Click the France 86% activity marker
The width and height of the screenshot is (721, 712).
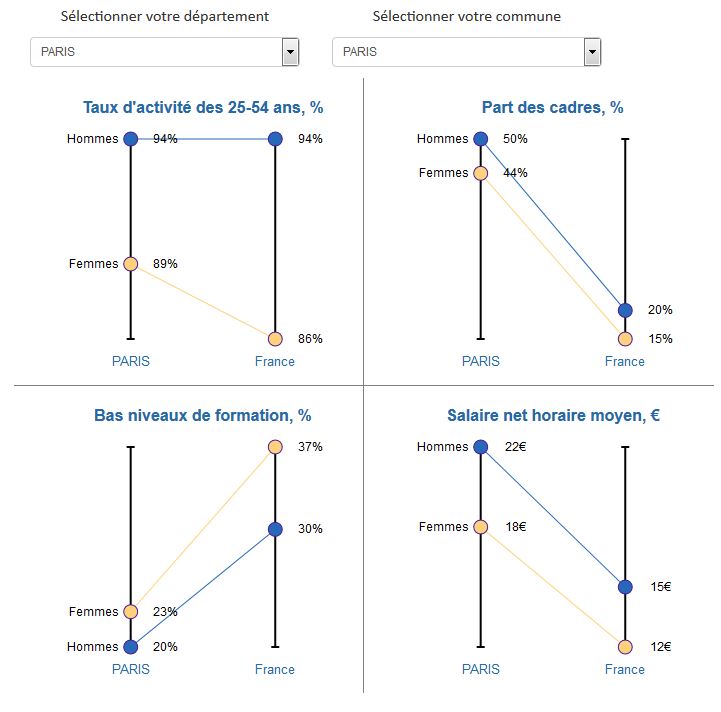(x=275, y=339)
